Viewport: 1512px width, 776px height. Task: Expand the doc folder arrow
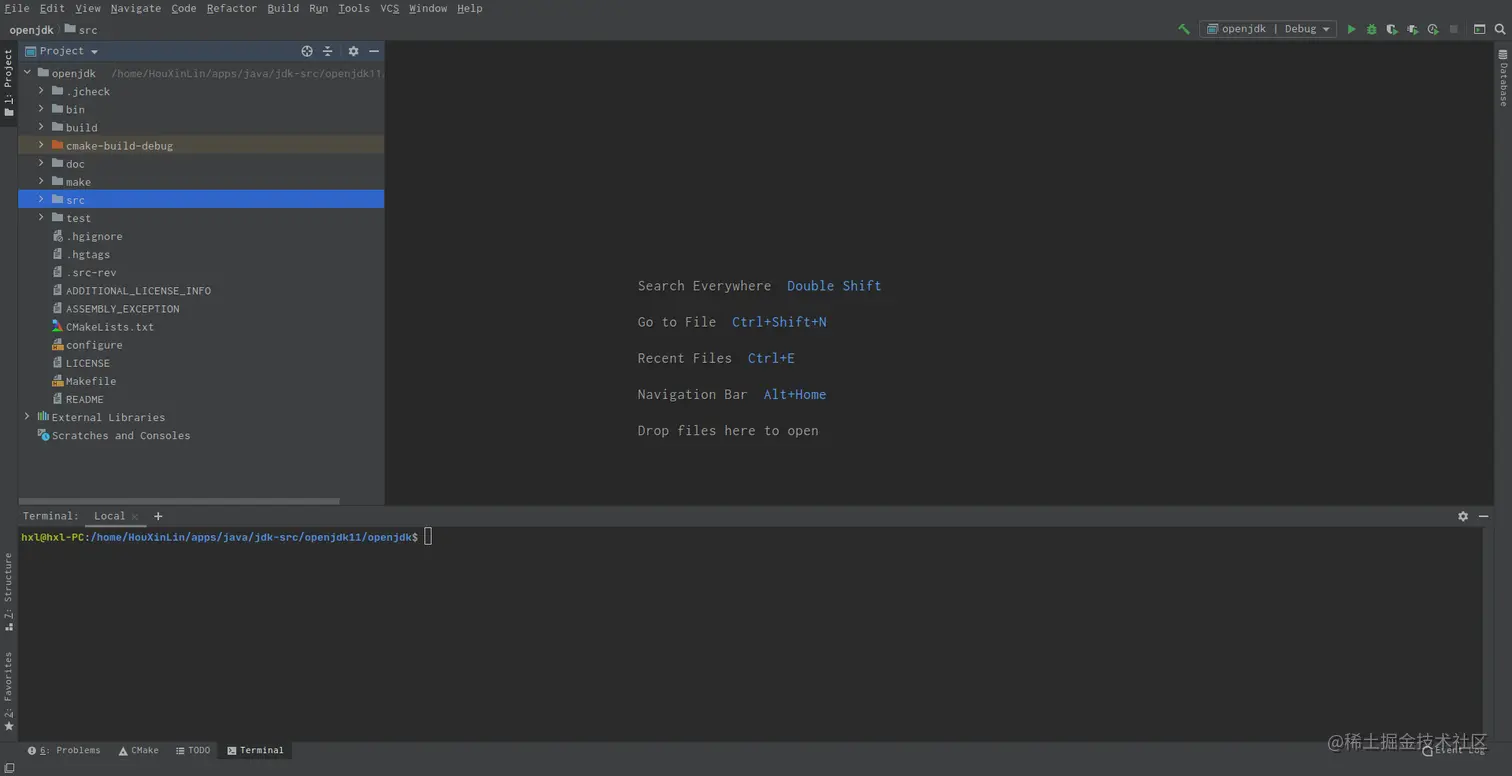pos(41,163)
